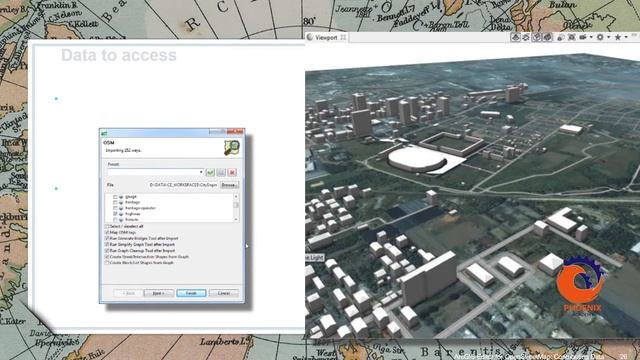
Task: Open the camera dropdown arrow in Viewport
Action: [x=591, y=37]
